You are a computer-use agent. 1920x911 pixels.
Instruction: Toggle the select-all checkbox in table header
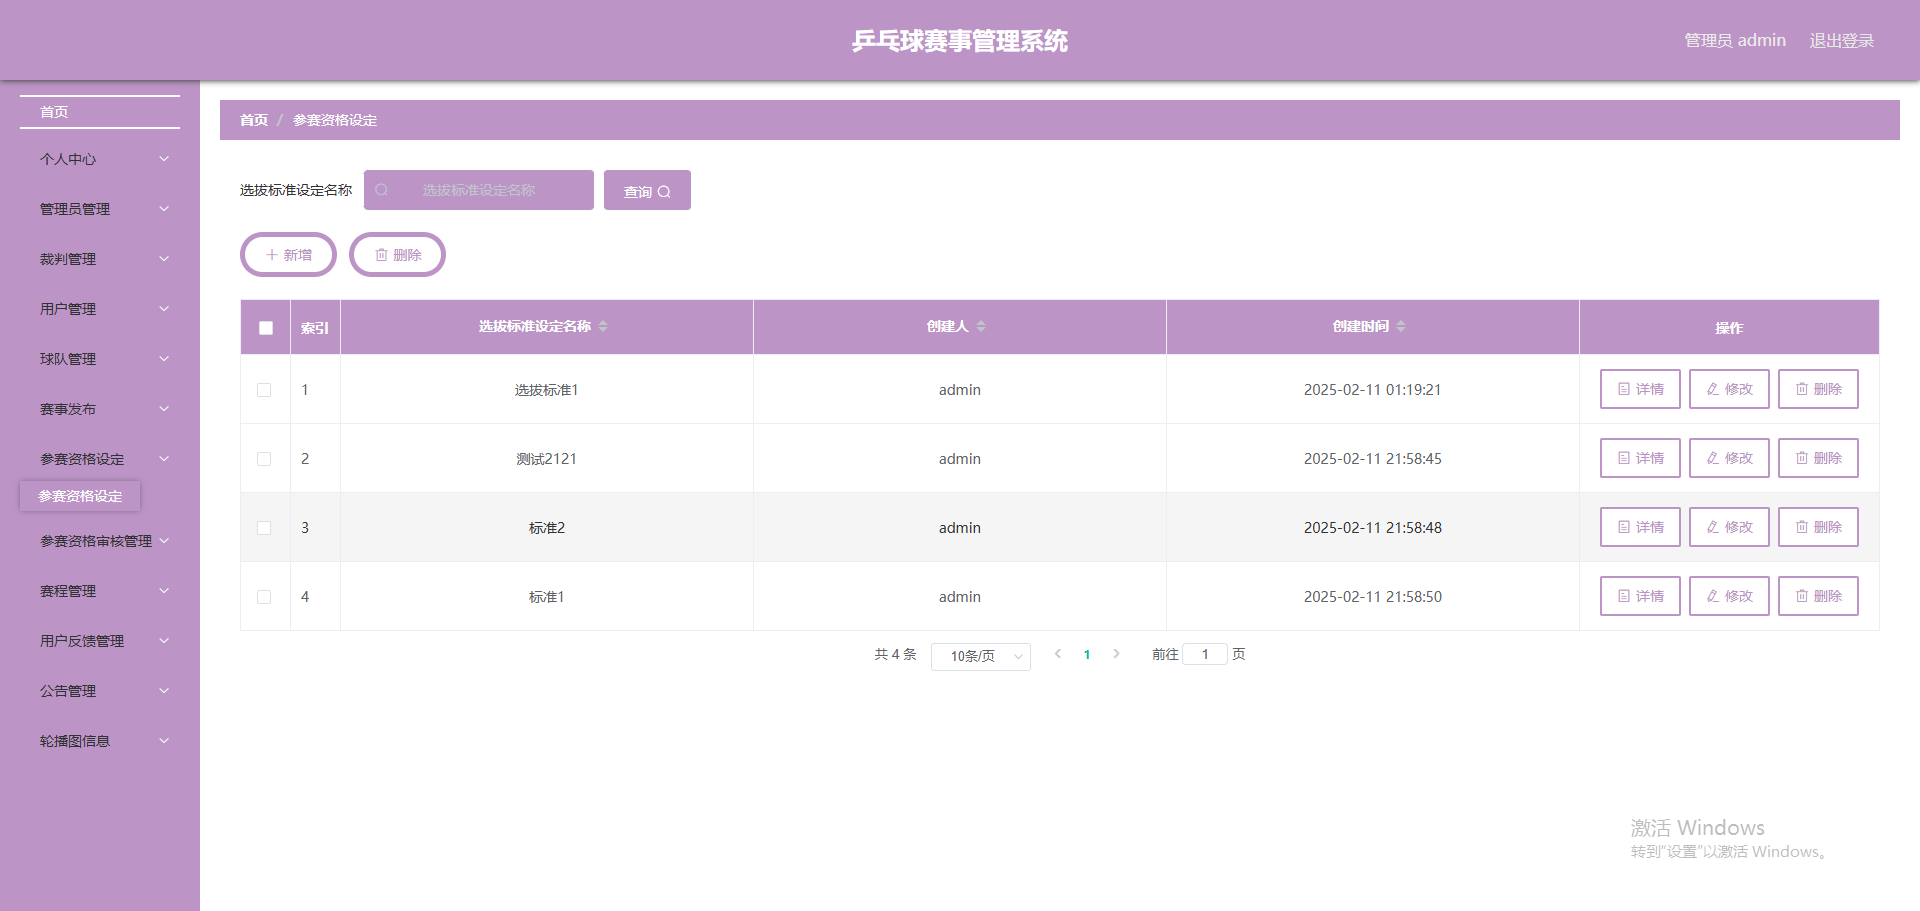click(x=266, y=328)
